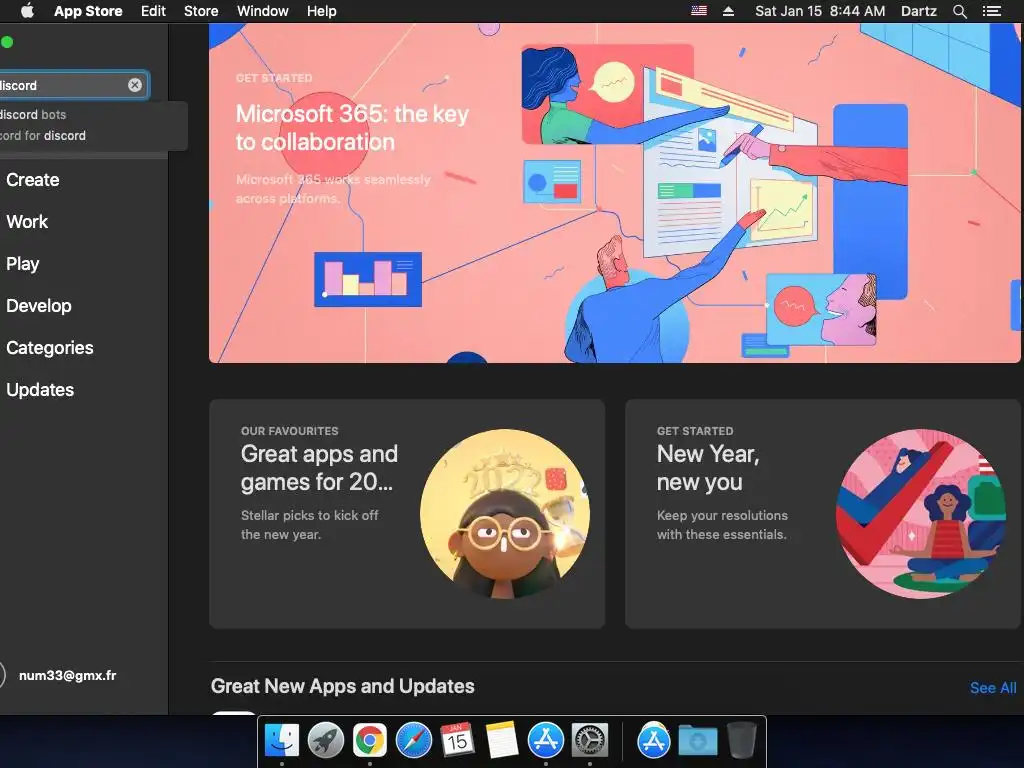1024x768 pixels.
Task: Open the Microsoft 365 collaboration banner
Action: pyautogui.click(x=615, y=193)
